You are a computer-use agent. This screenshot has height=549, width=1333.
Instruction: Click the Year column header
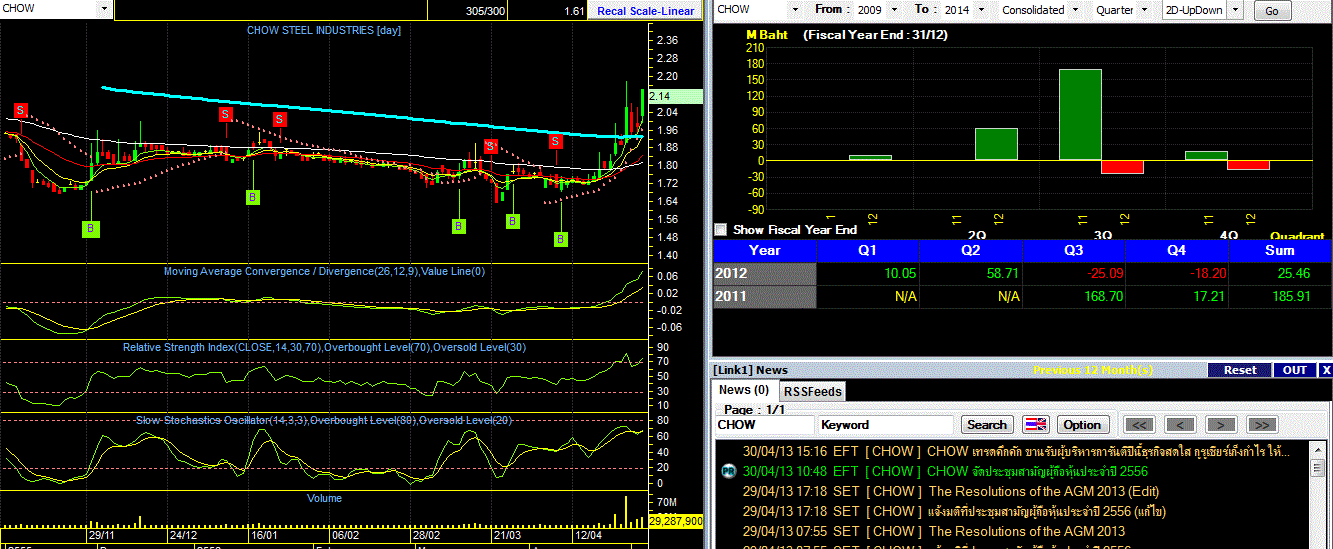click(765, 250)
